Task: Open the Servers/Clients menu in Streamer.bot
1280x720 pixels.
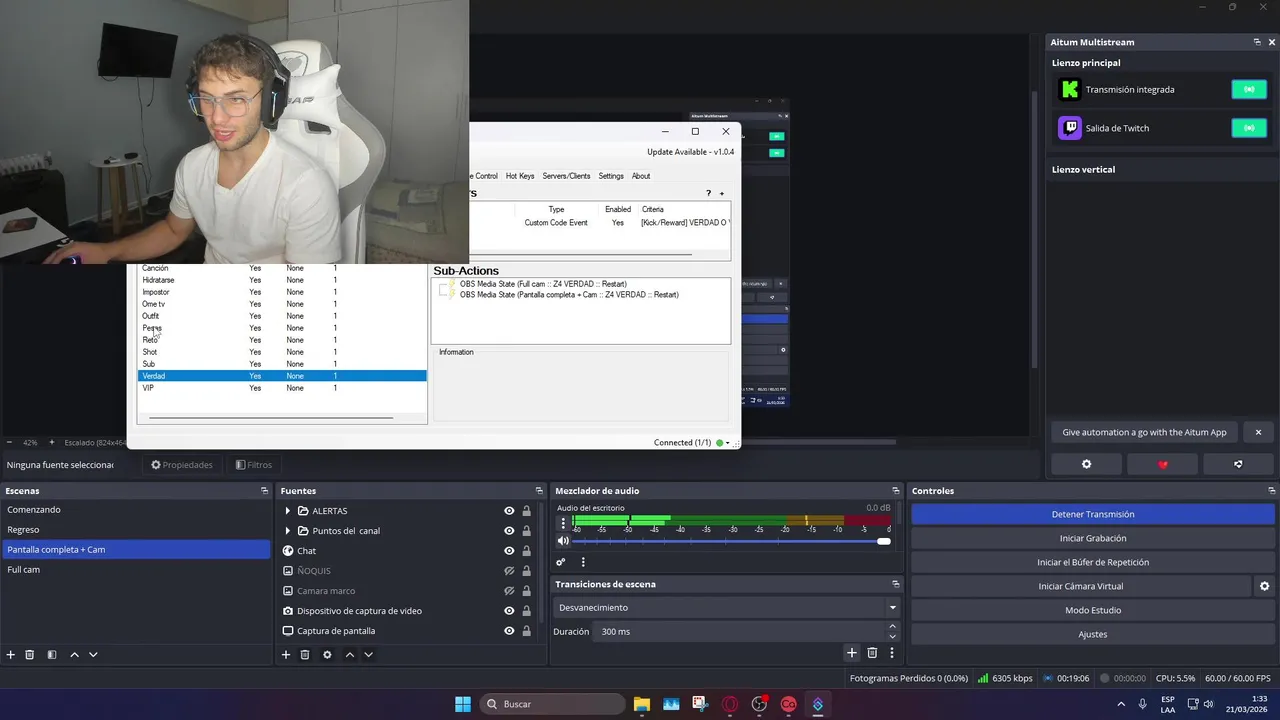Action: coord(566,176)
